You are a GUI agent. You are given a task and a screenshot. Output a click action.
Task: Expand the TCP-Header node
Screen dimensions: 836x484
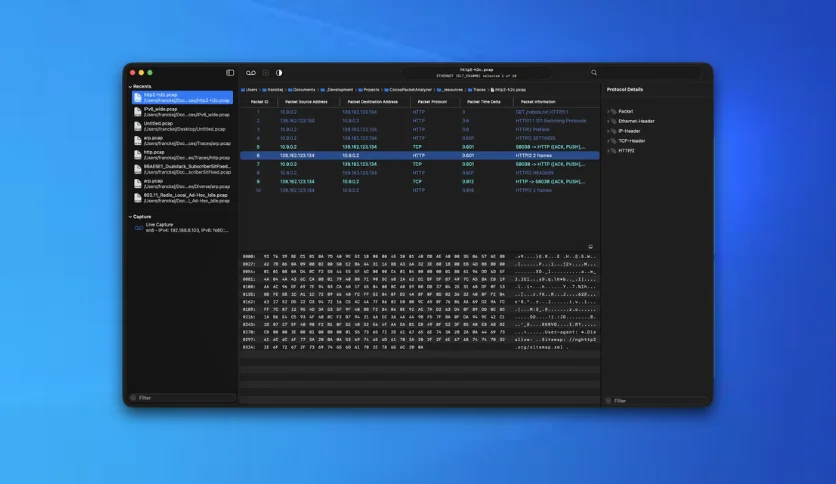[x=608, y=141]
